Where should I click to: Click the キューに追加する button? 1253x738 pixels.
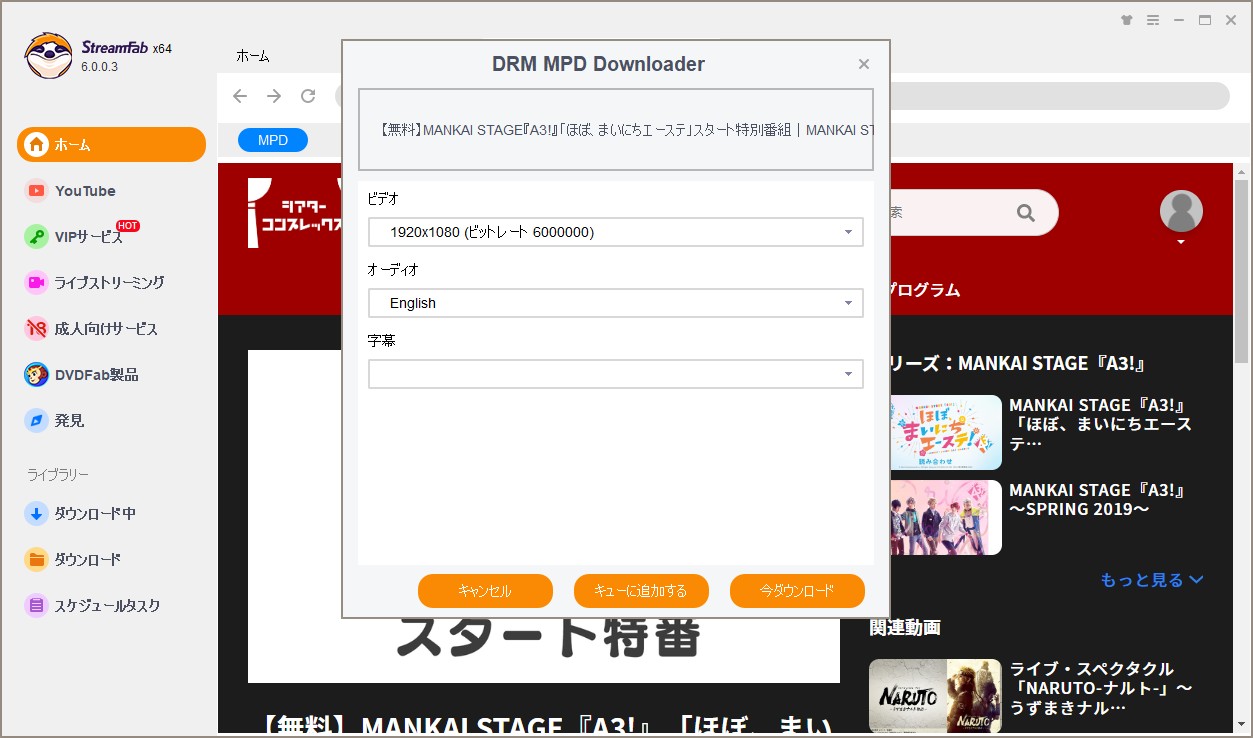click(x=640, y=591)
